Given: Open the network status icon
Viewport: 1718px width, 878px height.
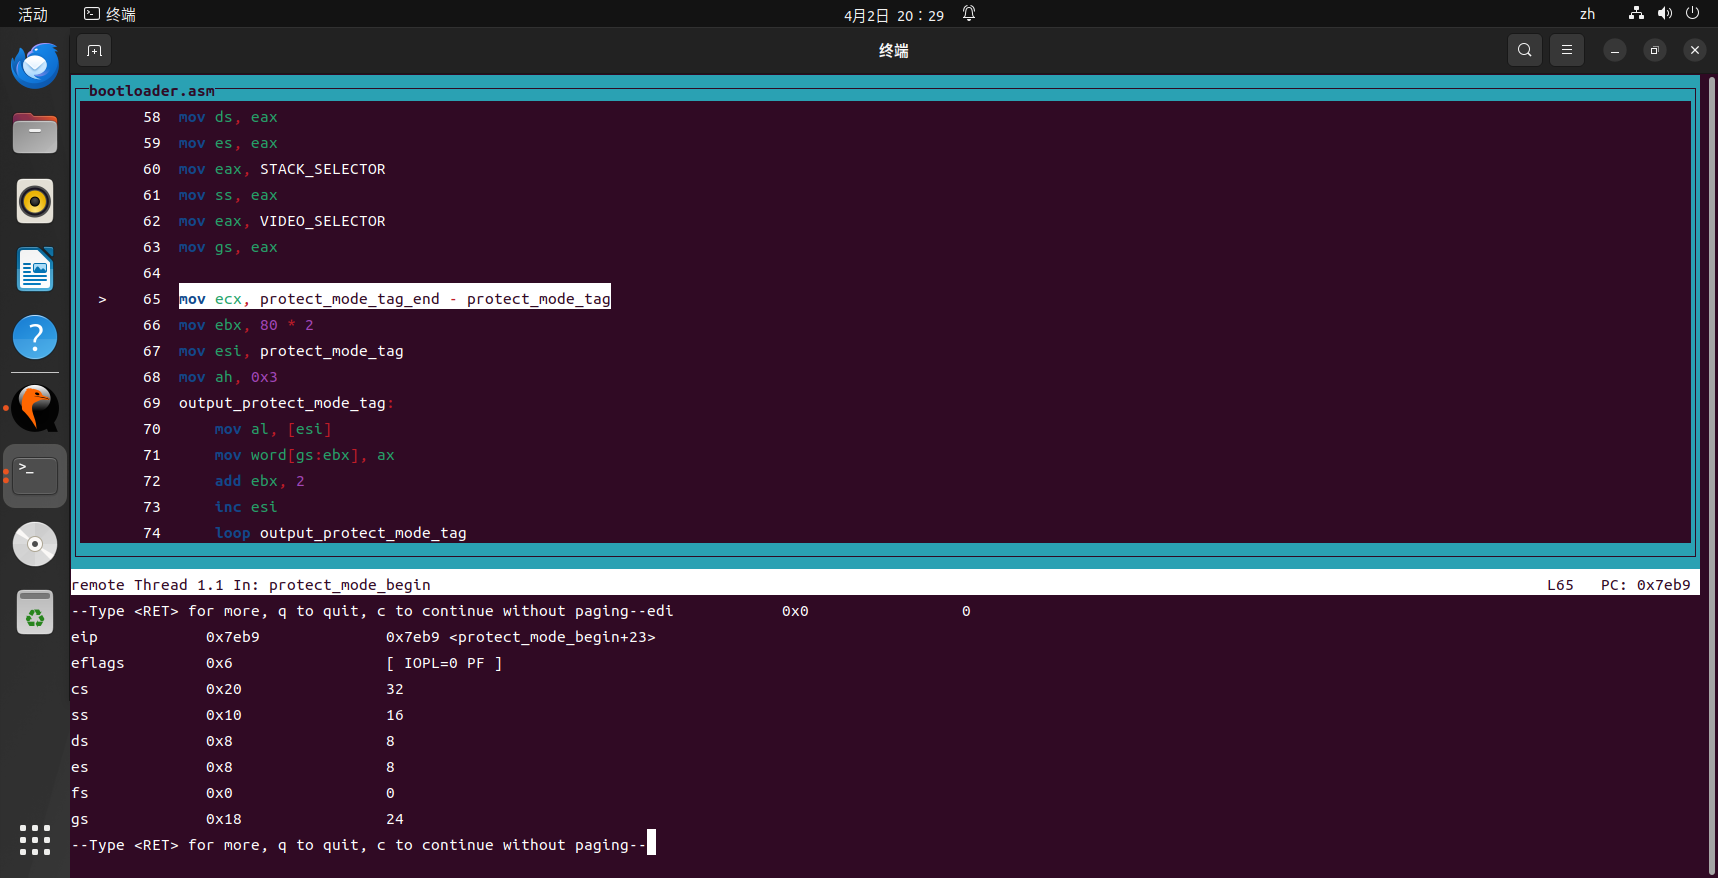Looking at the screenshot, I should click(1636, 13).
